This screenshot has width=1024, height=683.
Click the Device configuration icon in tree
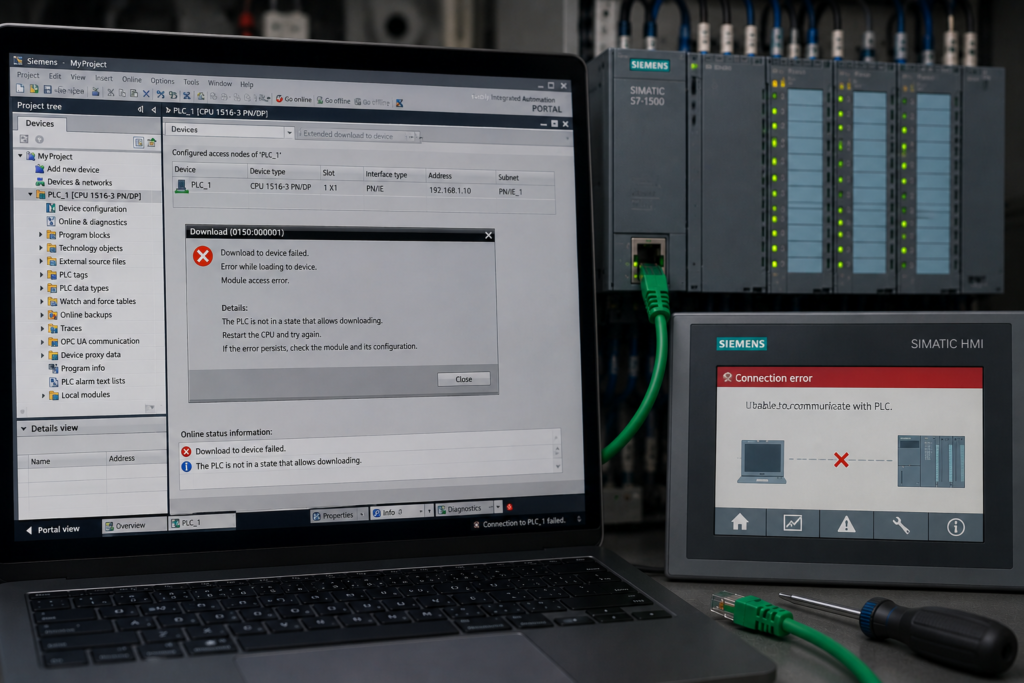point(51,208)
